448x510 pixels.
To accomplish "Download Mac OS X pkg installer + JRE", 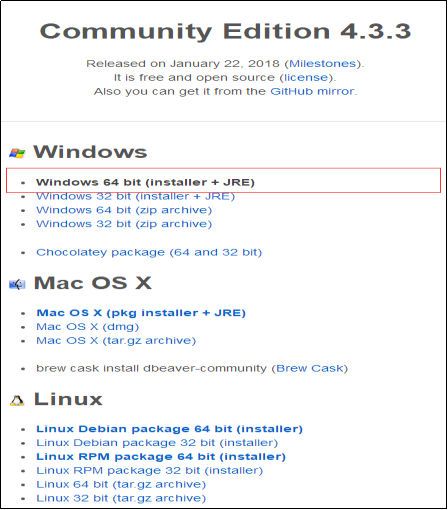I will 141,313.
